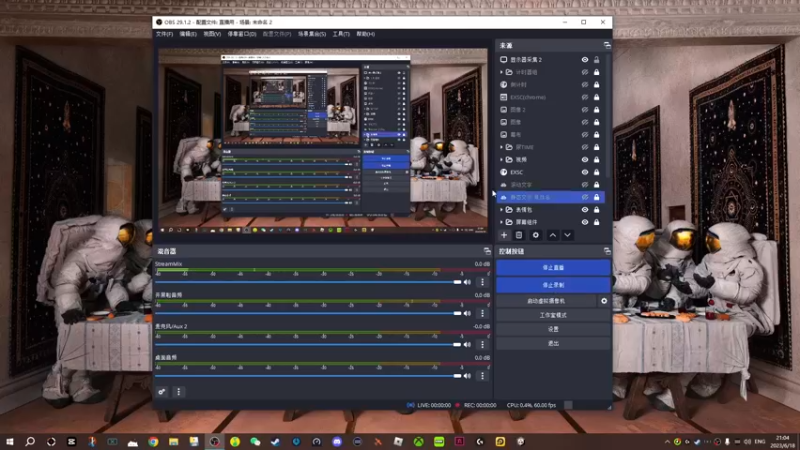Expand the last folder group in Sources
This screenshot has height=450, width=800.
tap(502, 222)
